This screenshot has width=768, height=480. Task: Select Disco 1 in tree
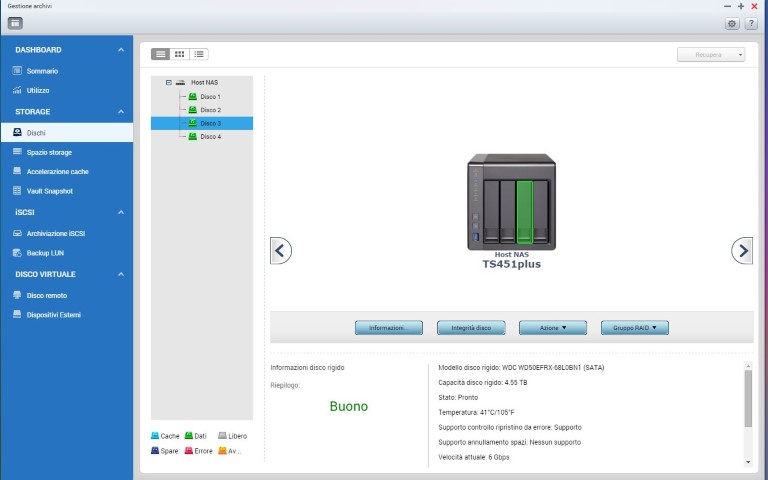click(x=210, y=97)
